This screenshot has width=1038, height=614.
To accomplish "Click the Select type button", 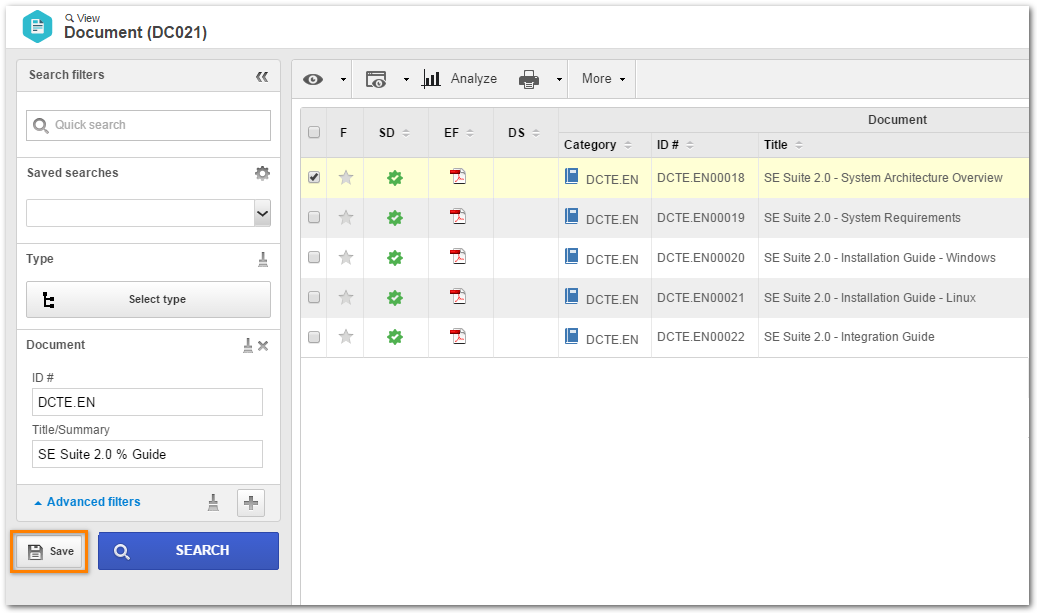I will (x=148, y=299).
